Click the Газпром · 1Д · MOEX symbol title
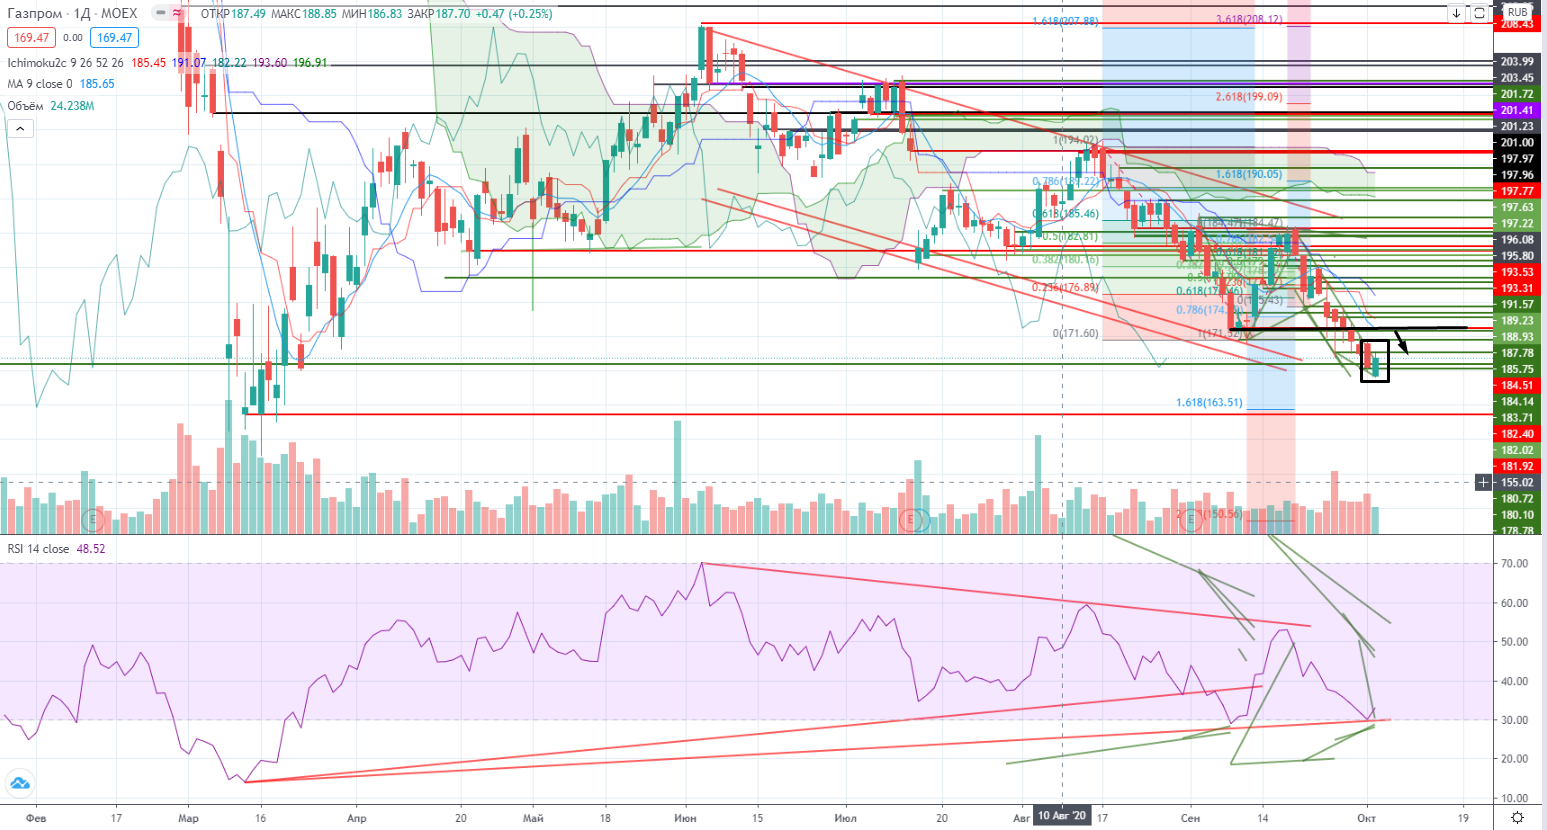 pos(72,14)
